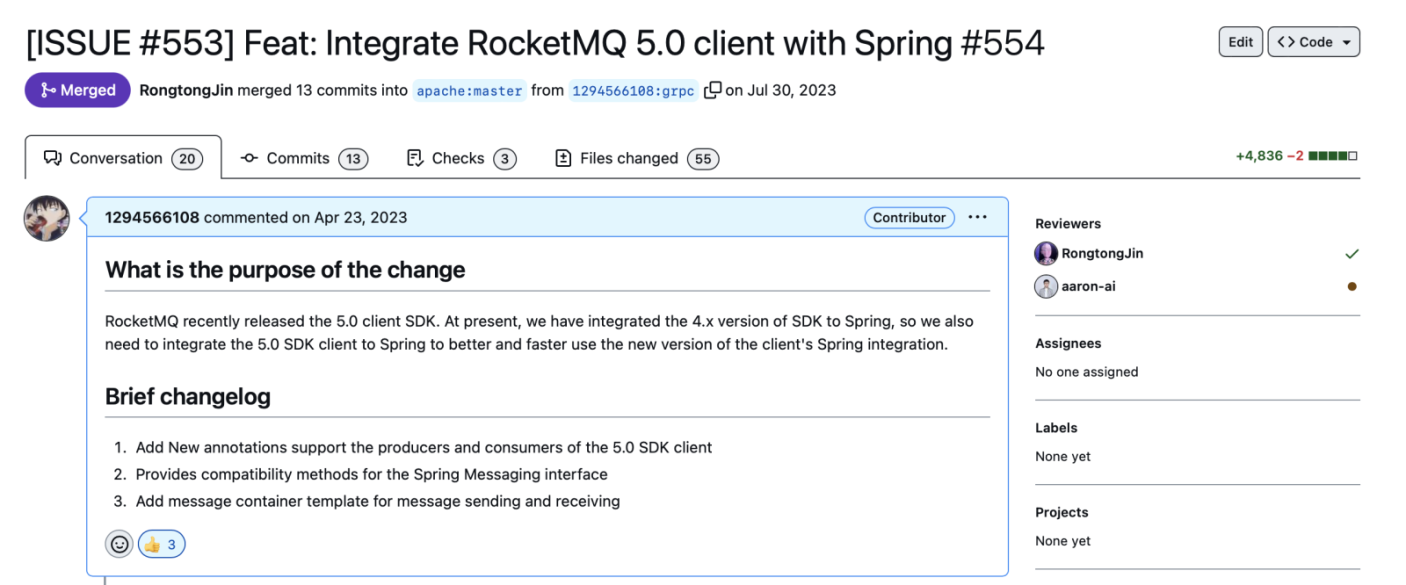Click the diff stat color blocks
Viewport: 1406px width, 585px height.
point(1332,156)
